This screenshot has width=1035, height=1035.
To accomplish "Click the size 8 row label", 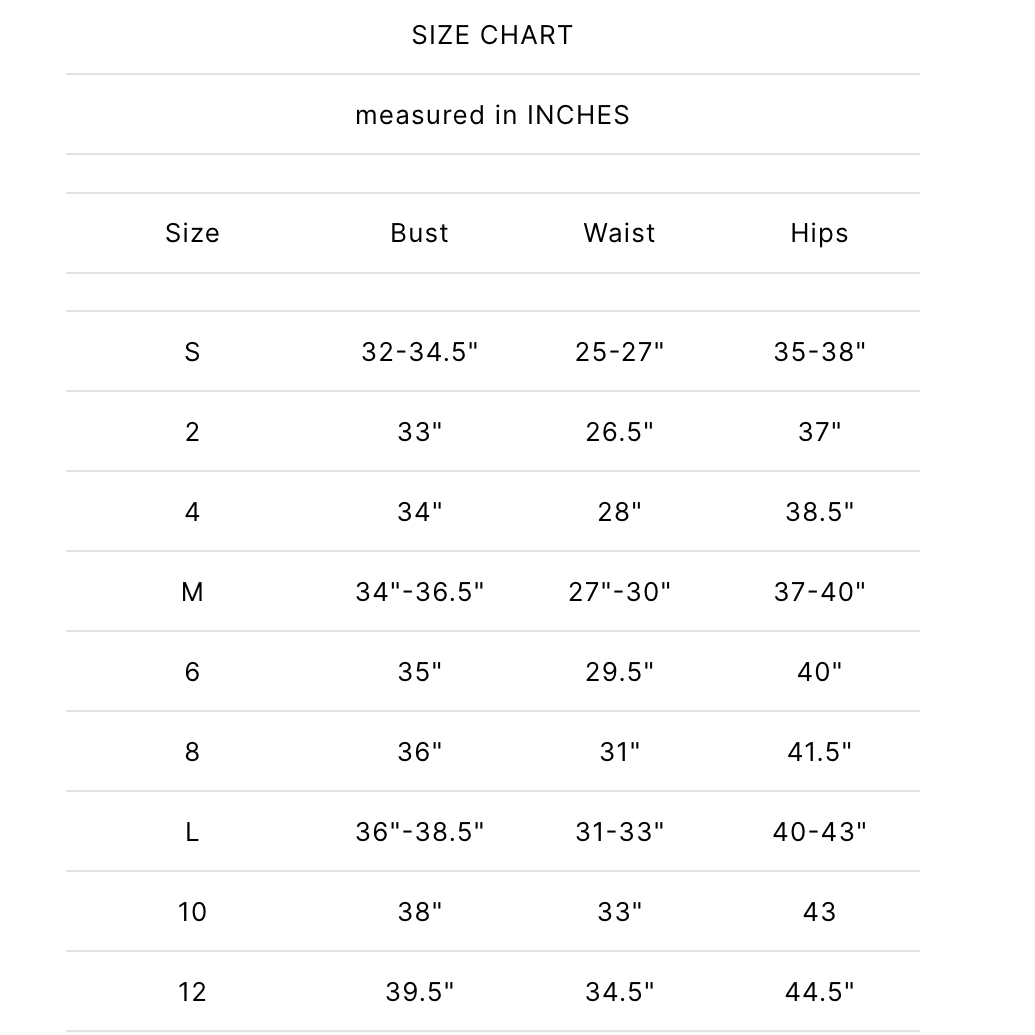I will [x=192, y=751].
